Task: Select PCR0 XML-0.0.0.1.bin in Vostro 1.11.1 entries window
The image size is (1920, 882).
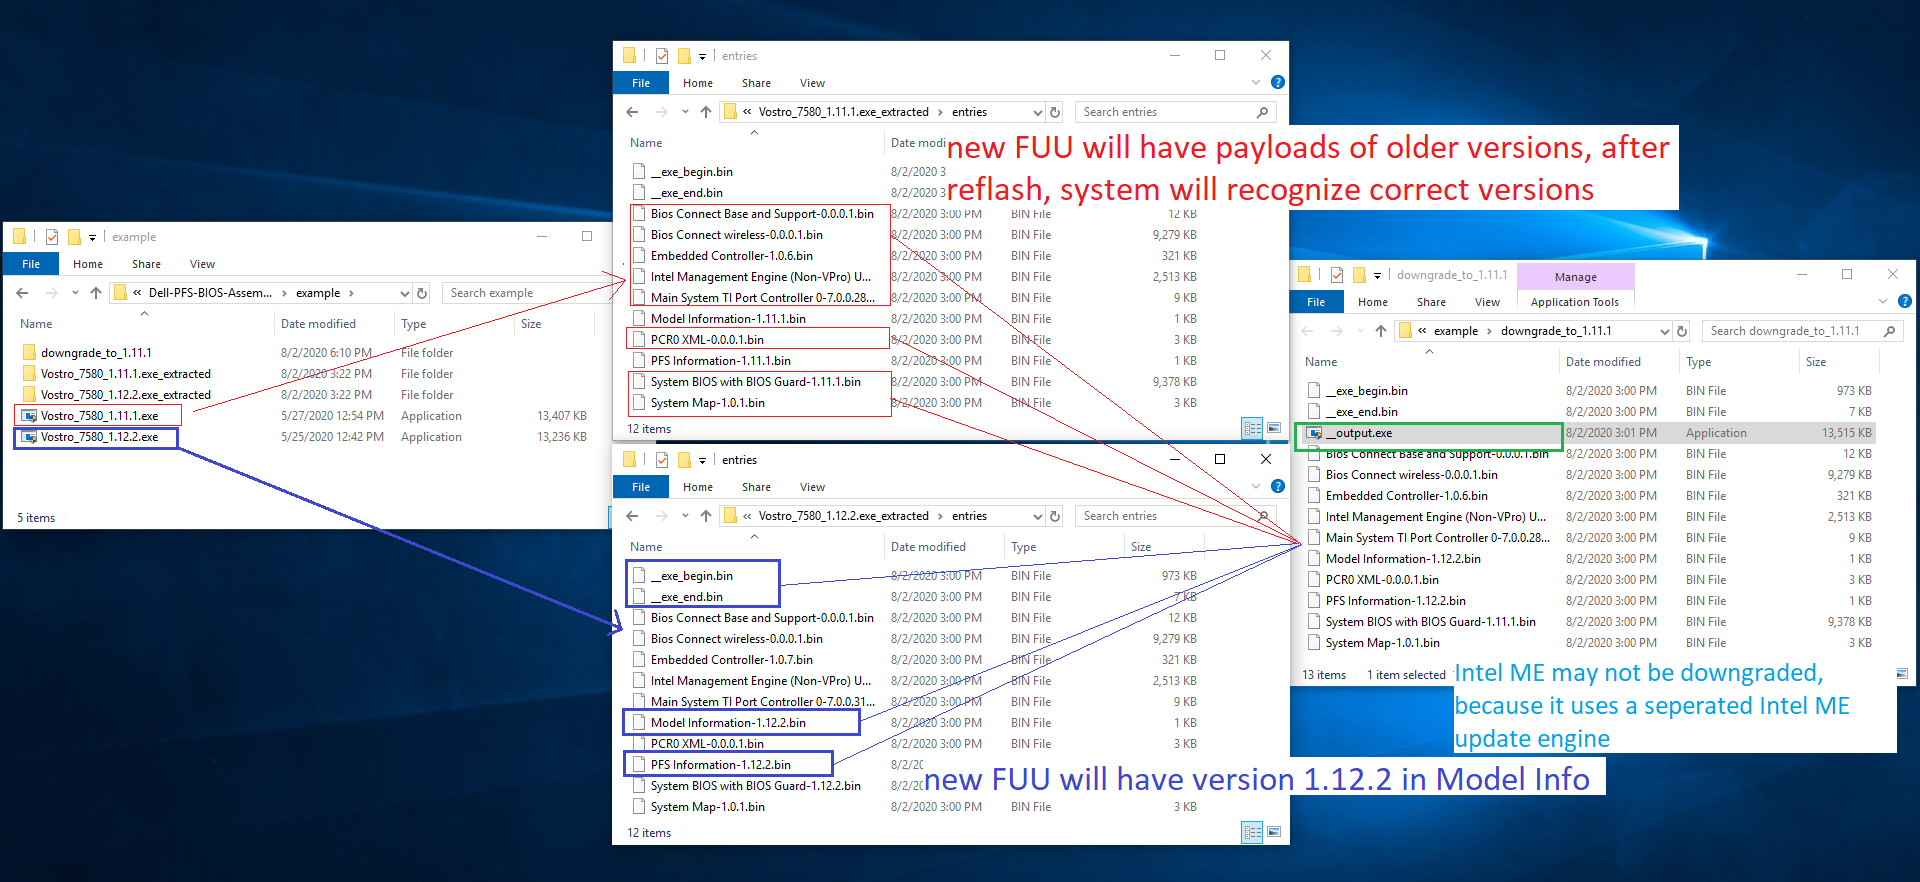Action: 707,340
